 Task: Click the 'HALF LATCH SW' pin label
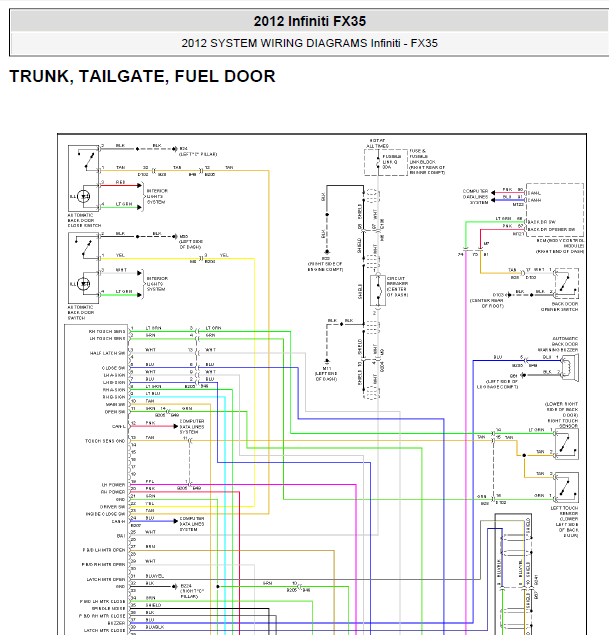point(107,353)
